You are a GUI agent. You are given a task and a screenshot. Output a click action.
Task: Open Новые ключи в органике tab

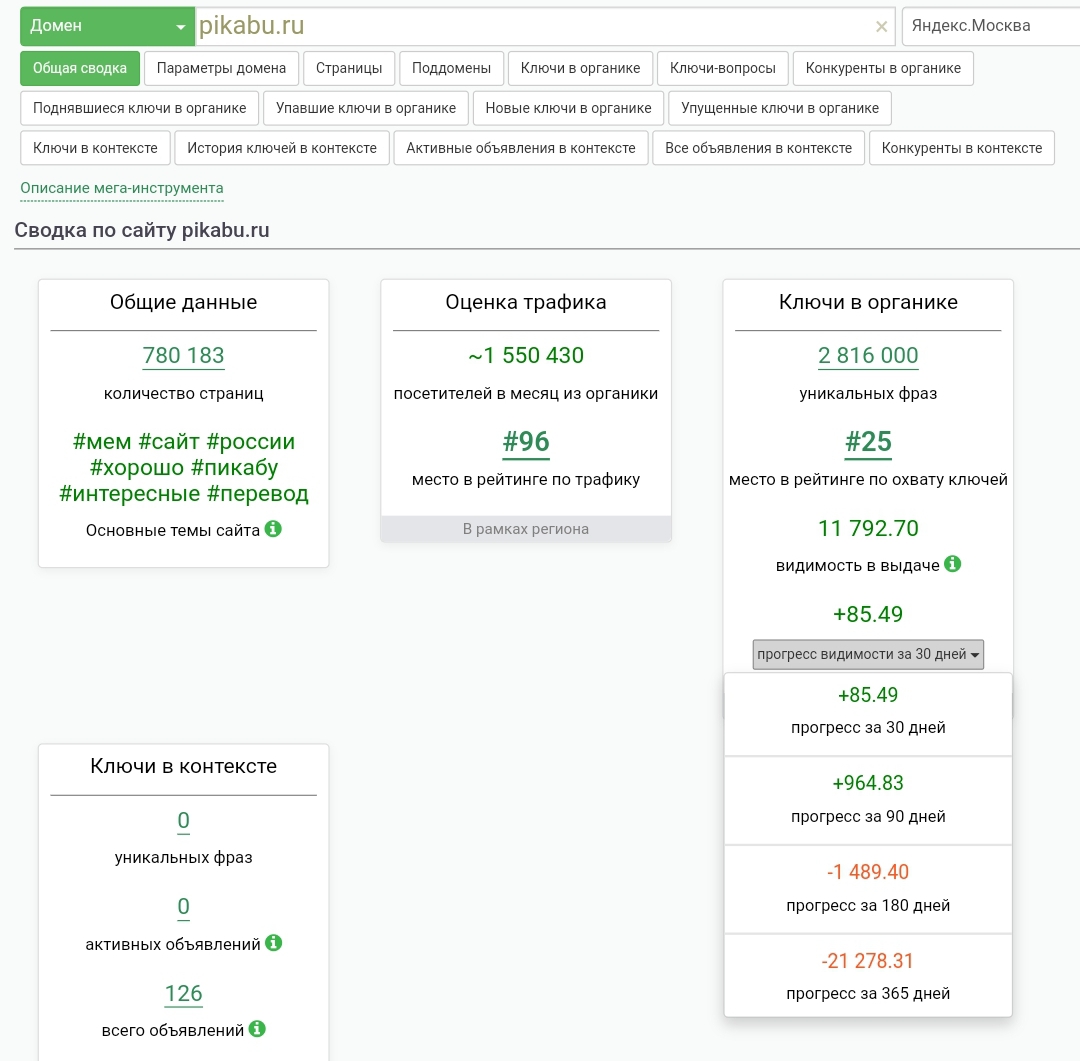click(x=568, y=108)
